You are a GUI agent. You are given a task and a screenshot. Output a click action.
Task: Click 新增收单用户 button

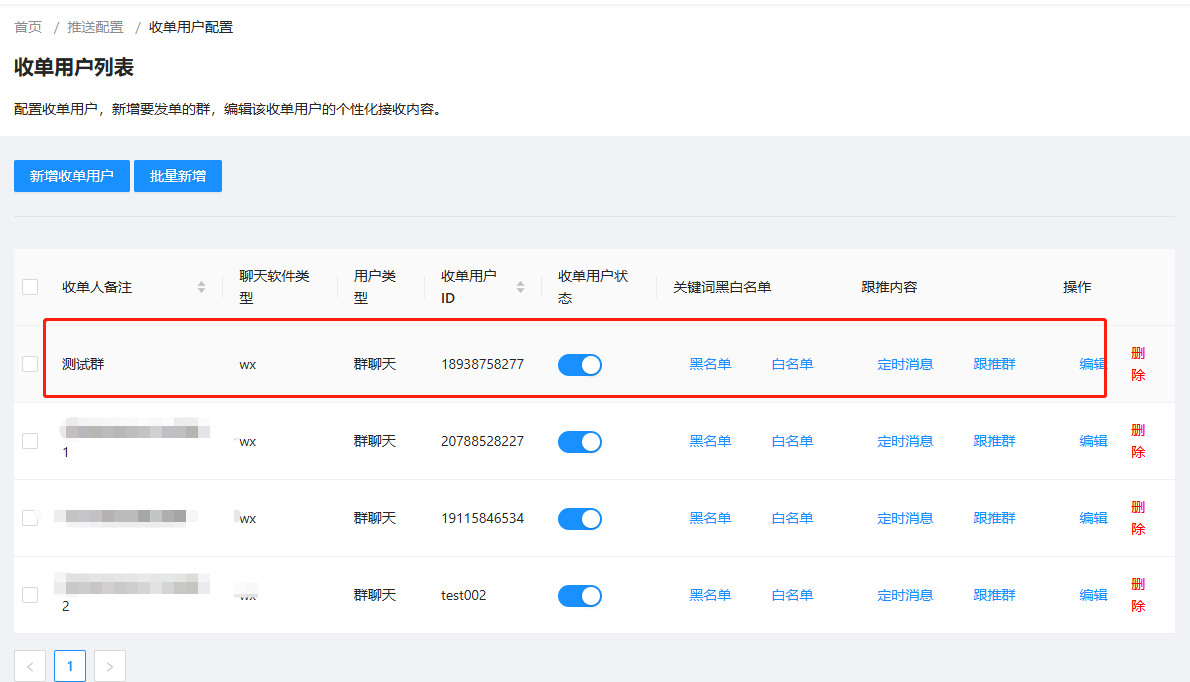[x=72, y=176]
